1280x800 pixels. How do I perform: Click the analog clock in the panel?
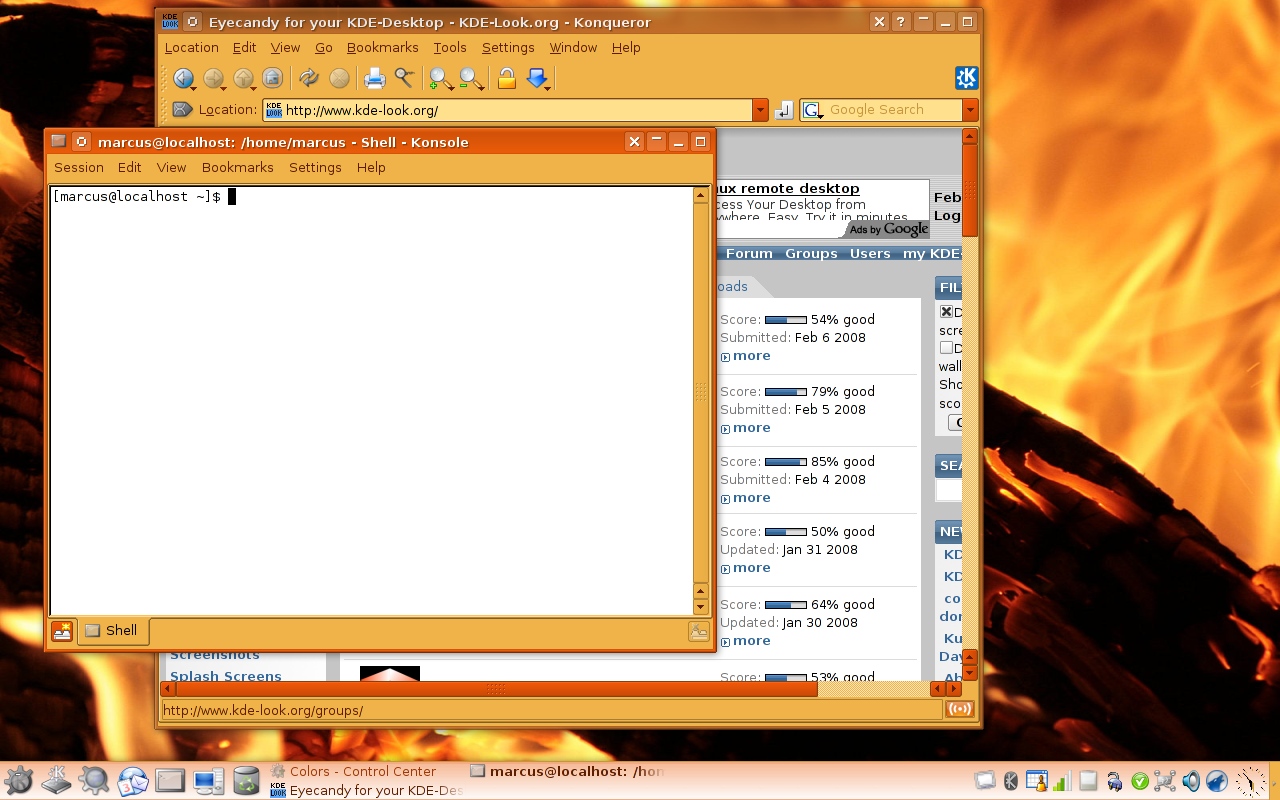tap(1250, 781)
